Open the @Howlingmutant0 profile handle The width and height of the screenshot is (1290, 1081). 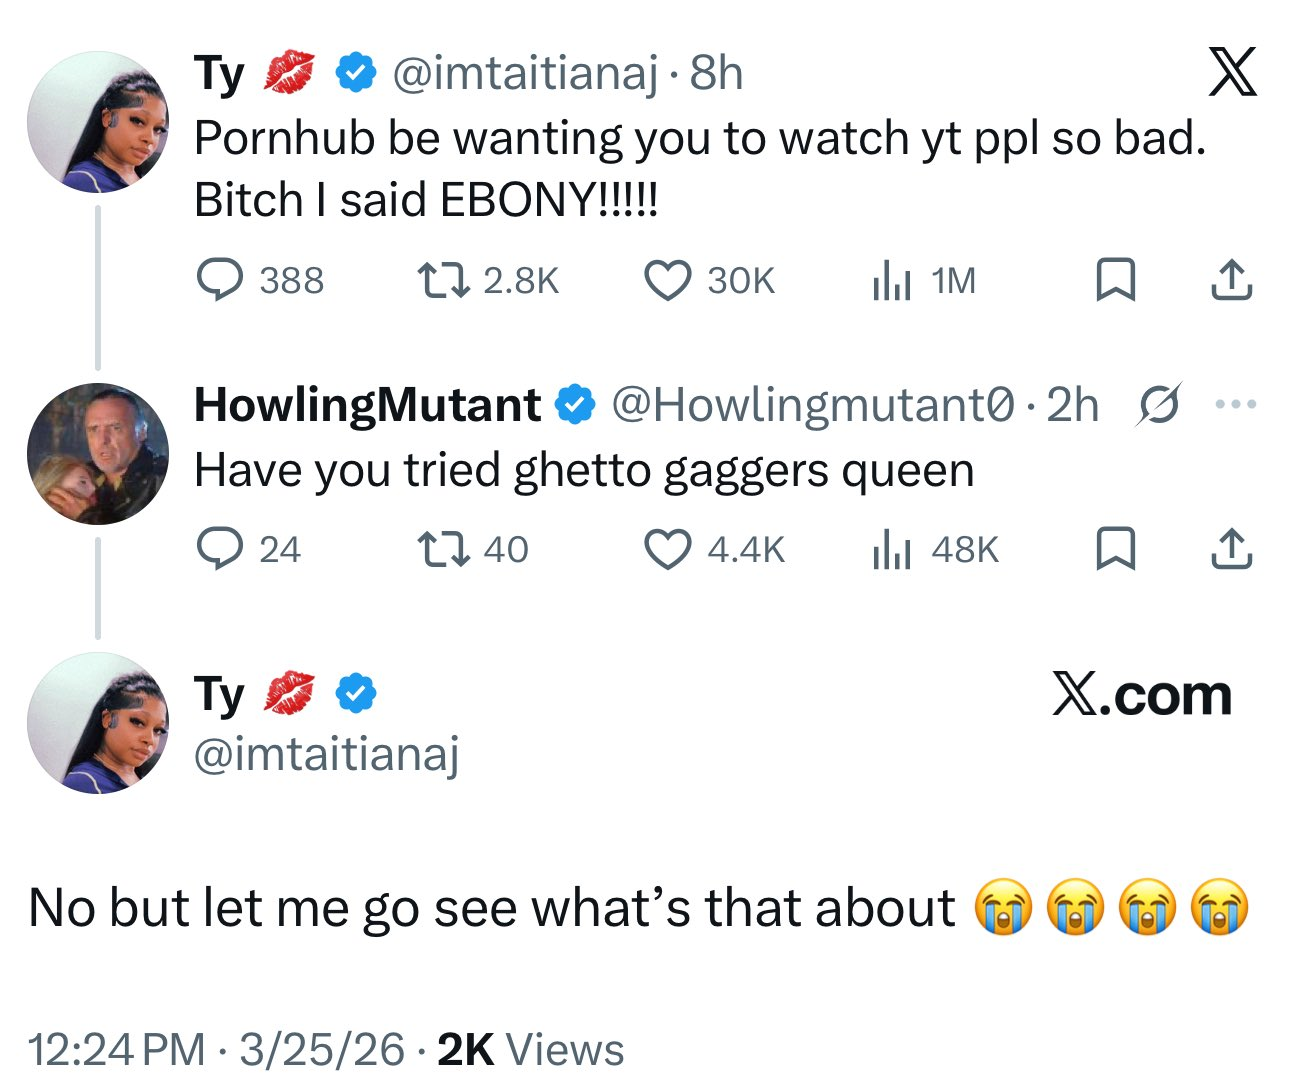pos(812,405)
